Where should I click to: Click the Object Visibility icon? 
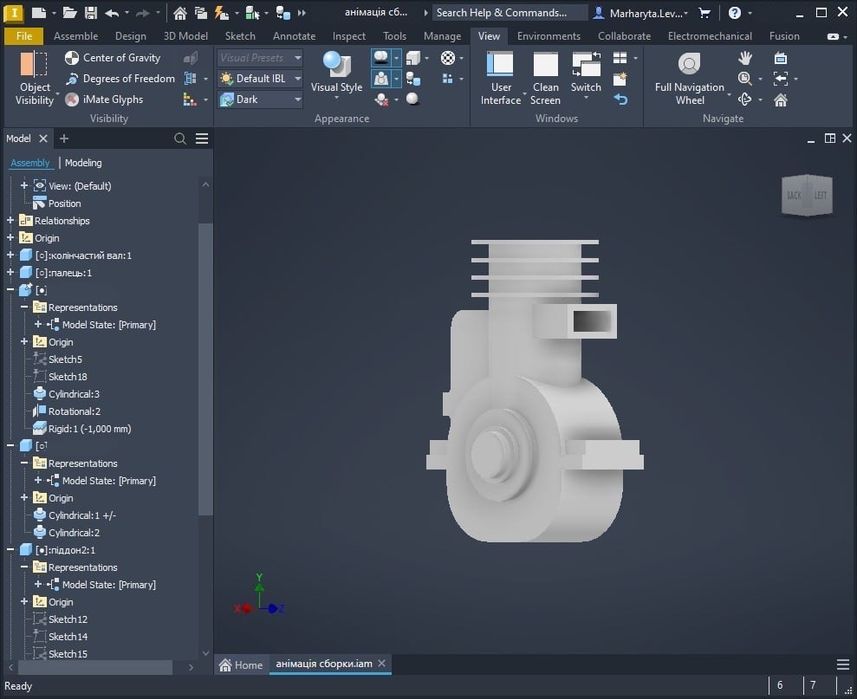(x=34, y=64)
